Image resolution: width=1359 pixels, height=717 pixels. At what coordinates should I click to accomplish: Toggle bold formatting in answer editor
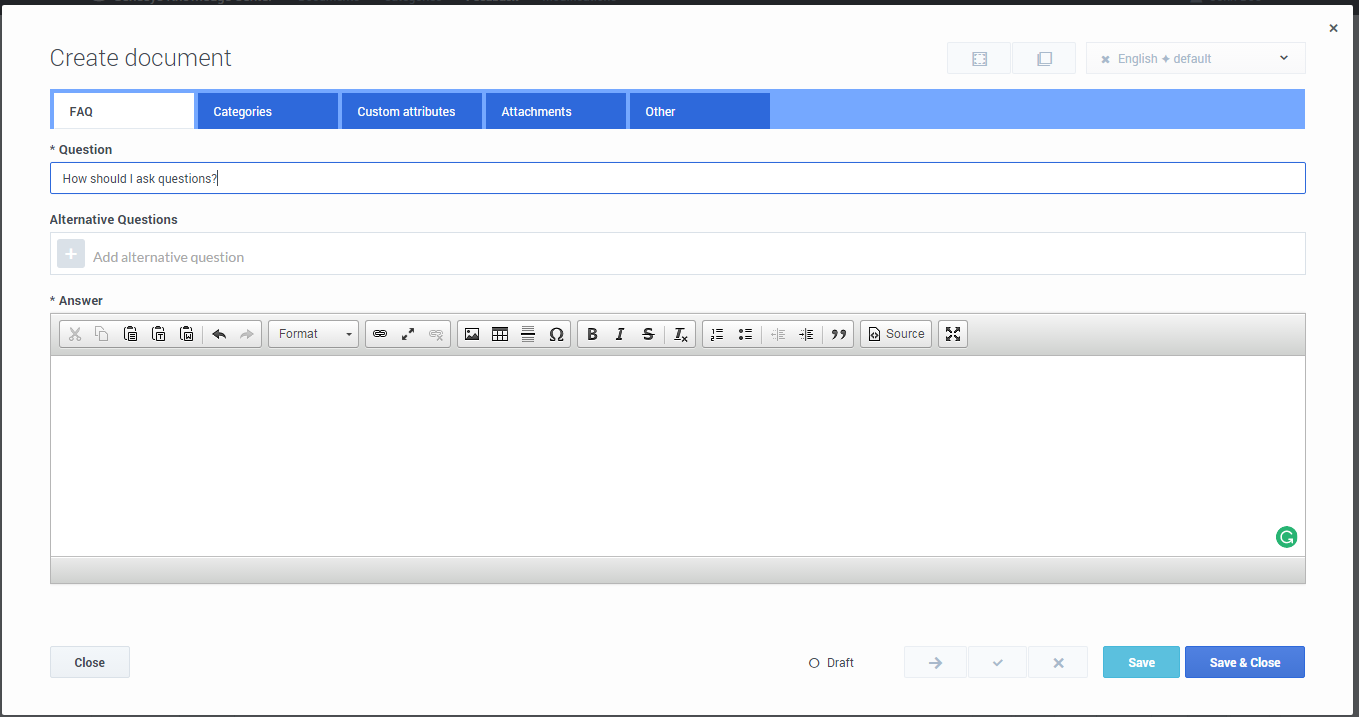point(592,334)
